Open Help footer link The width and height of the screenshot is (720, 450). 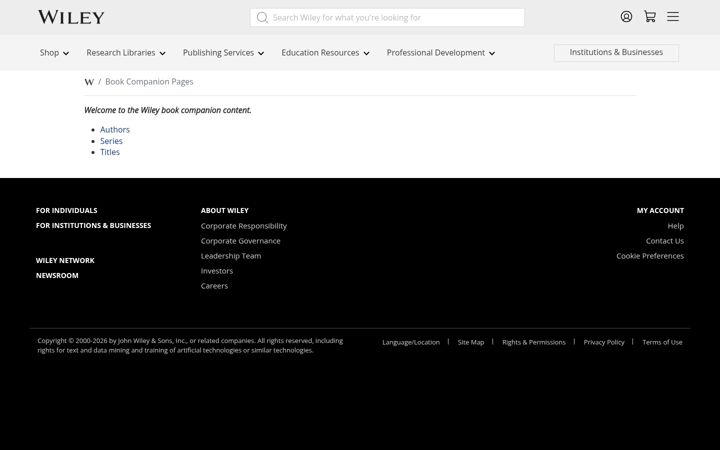click(x=675, y=226)
